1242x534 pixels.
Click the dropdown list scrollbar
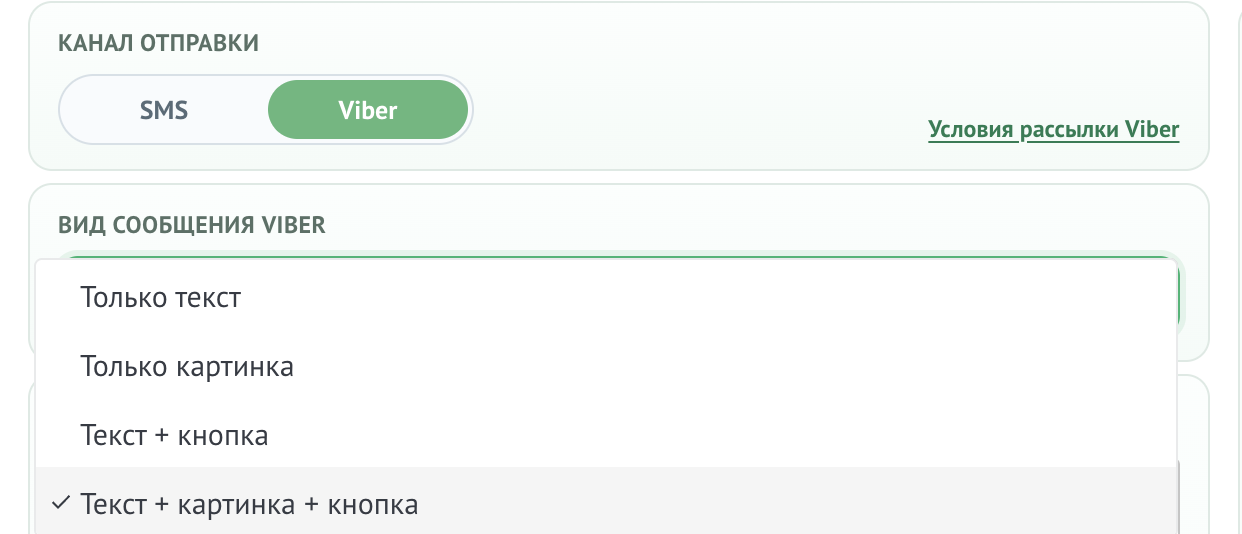pyautogui.click(x=1179, y=498)
